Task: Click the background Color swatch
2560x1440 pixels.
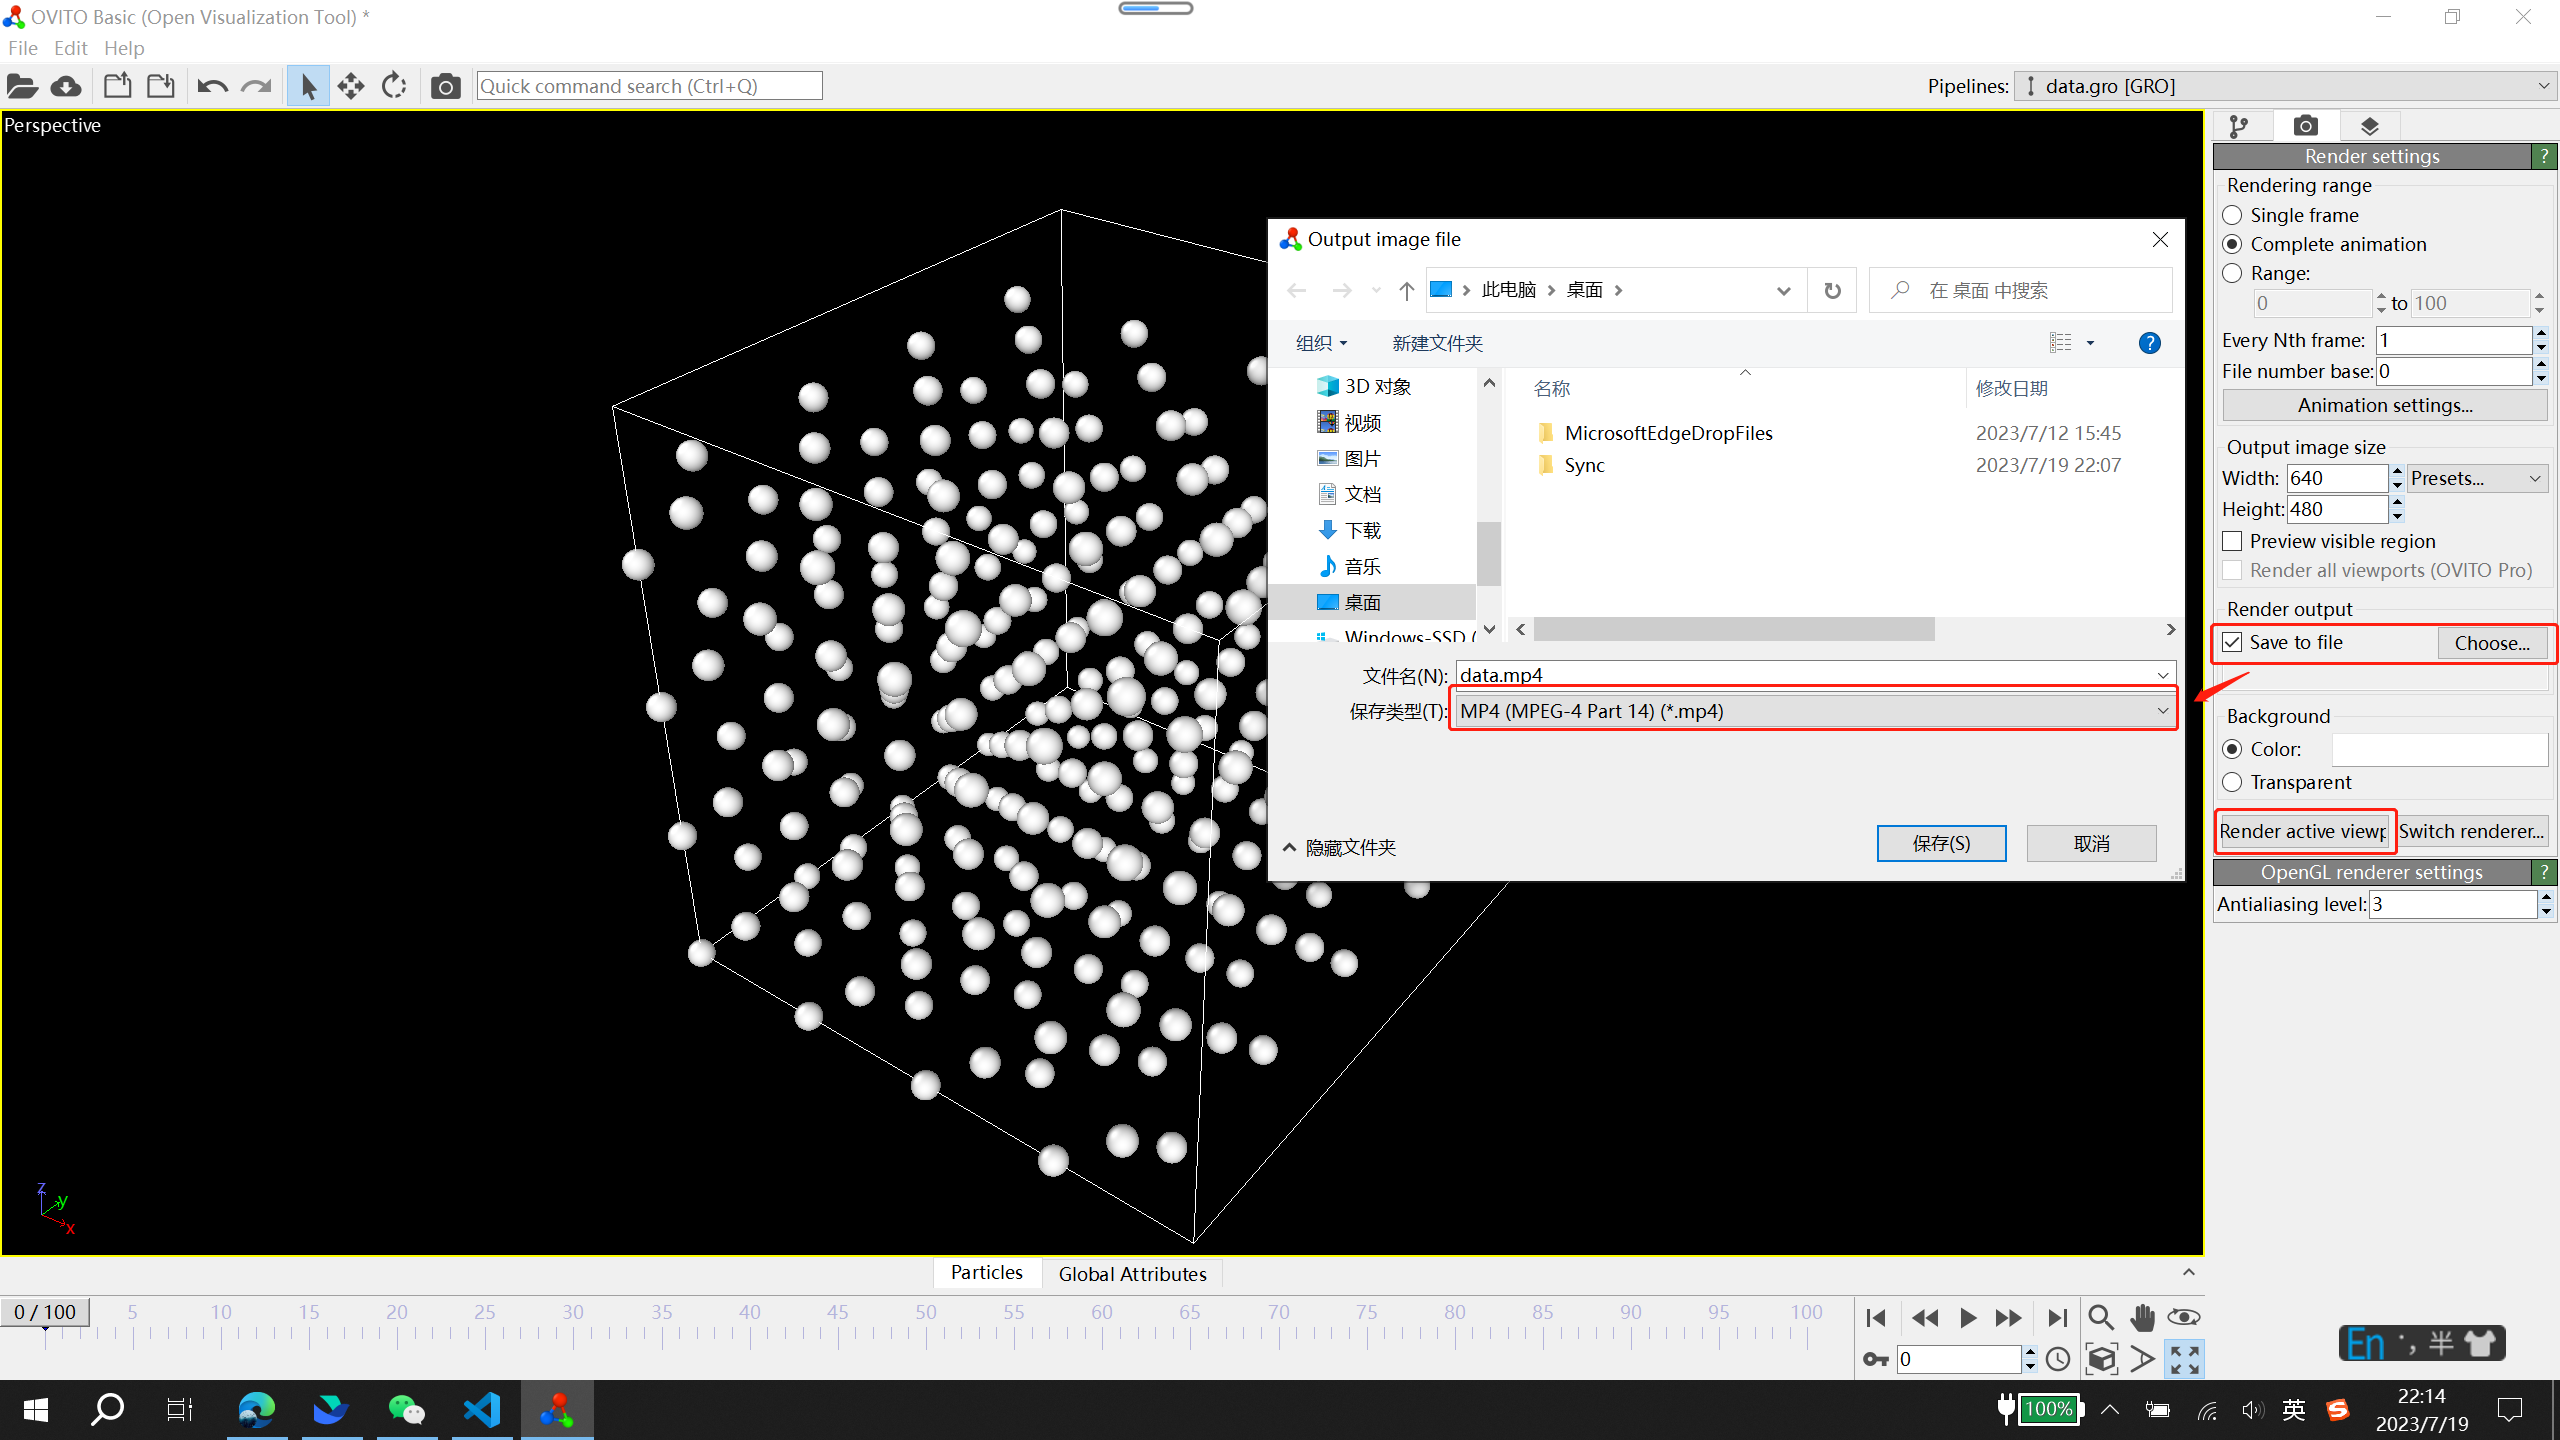Action: [2439, 749]
